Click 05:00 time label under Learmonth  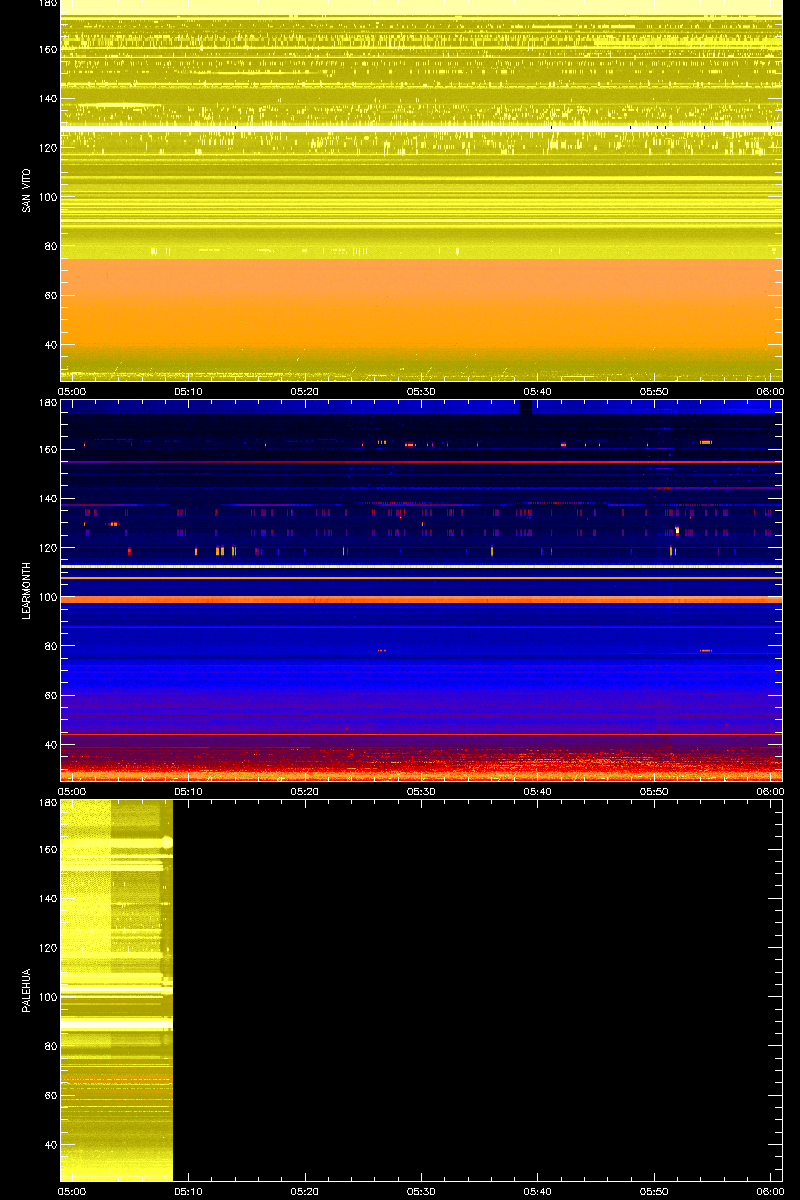coord(72,791)
